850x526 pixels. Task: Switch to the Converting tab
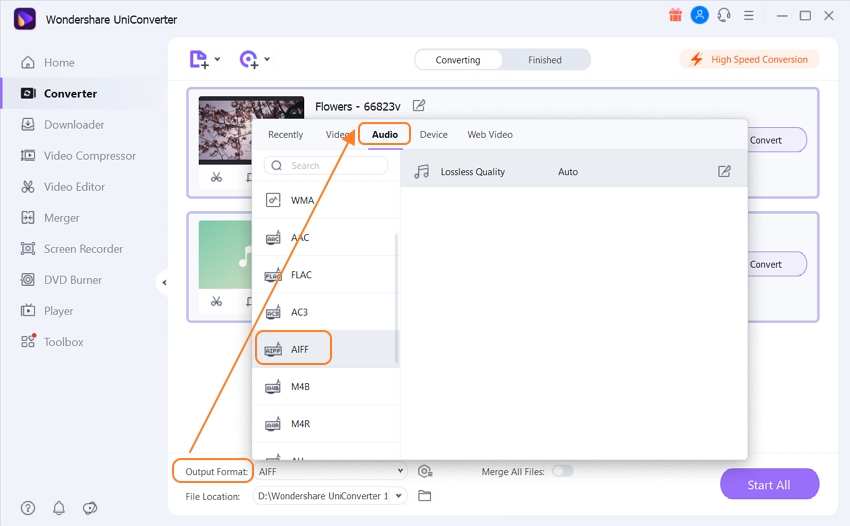458,60
